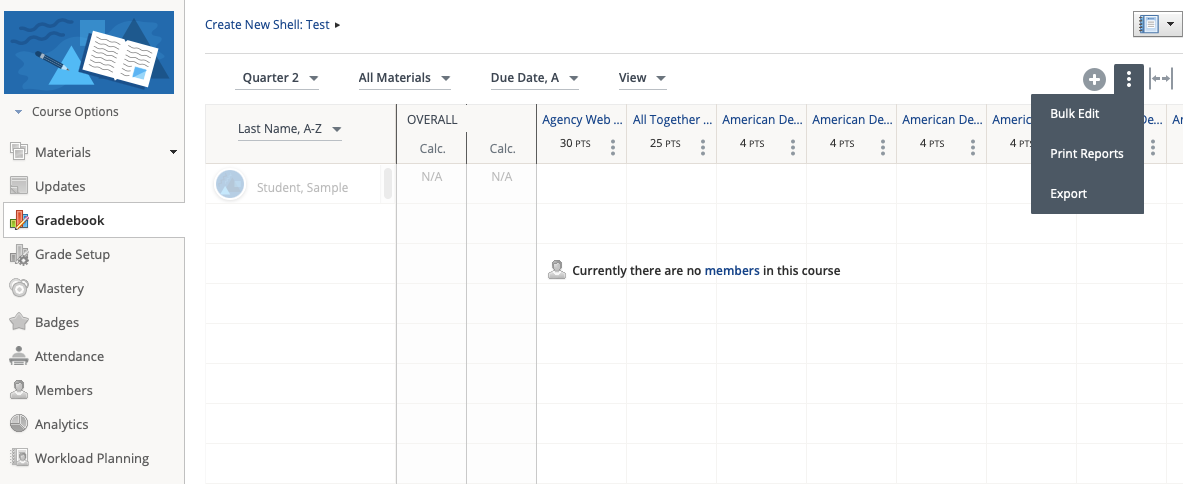Click the Badges star icon
The width and height of the screenshot is (1200, 484).
pos(18,322)
